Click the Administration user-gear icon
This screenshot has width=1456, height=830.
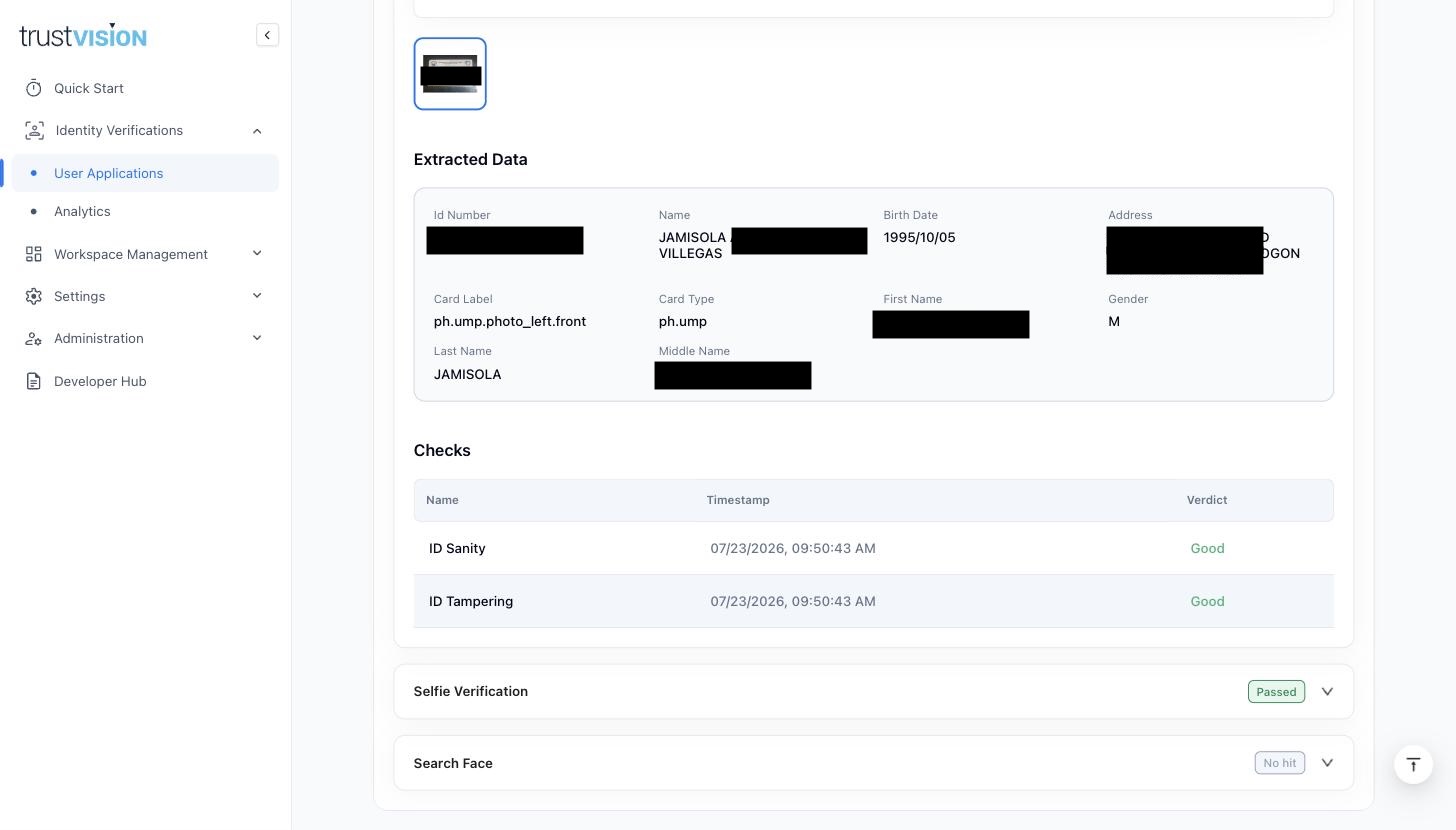pos(34,338)
